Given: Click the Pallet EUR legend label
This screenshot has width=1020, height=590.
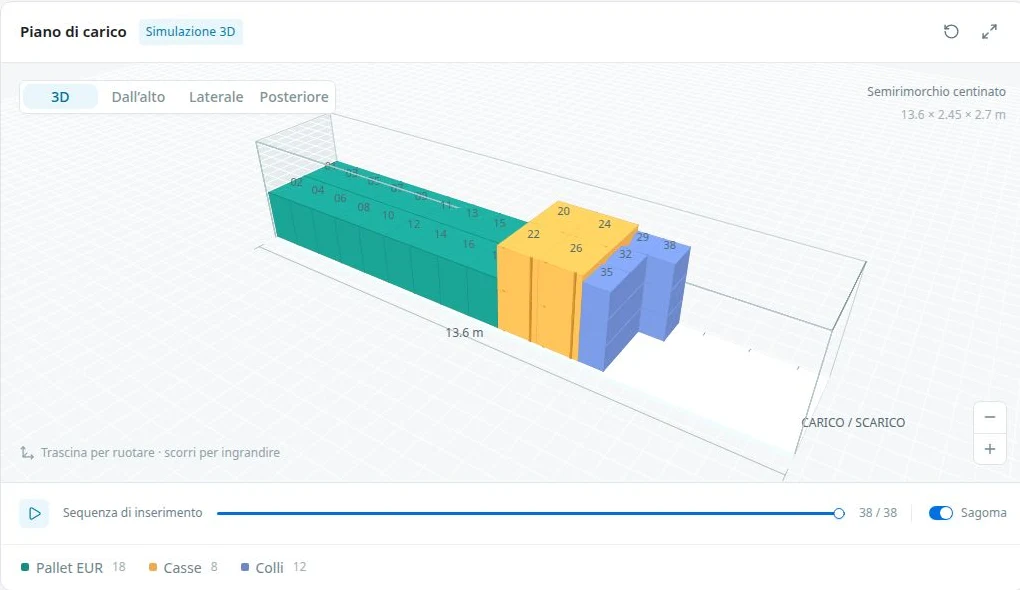Looking at the screenshot, I should (x=70, y=568).
